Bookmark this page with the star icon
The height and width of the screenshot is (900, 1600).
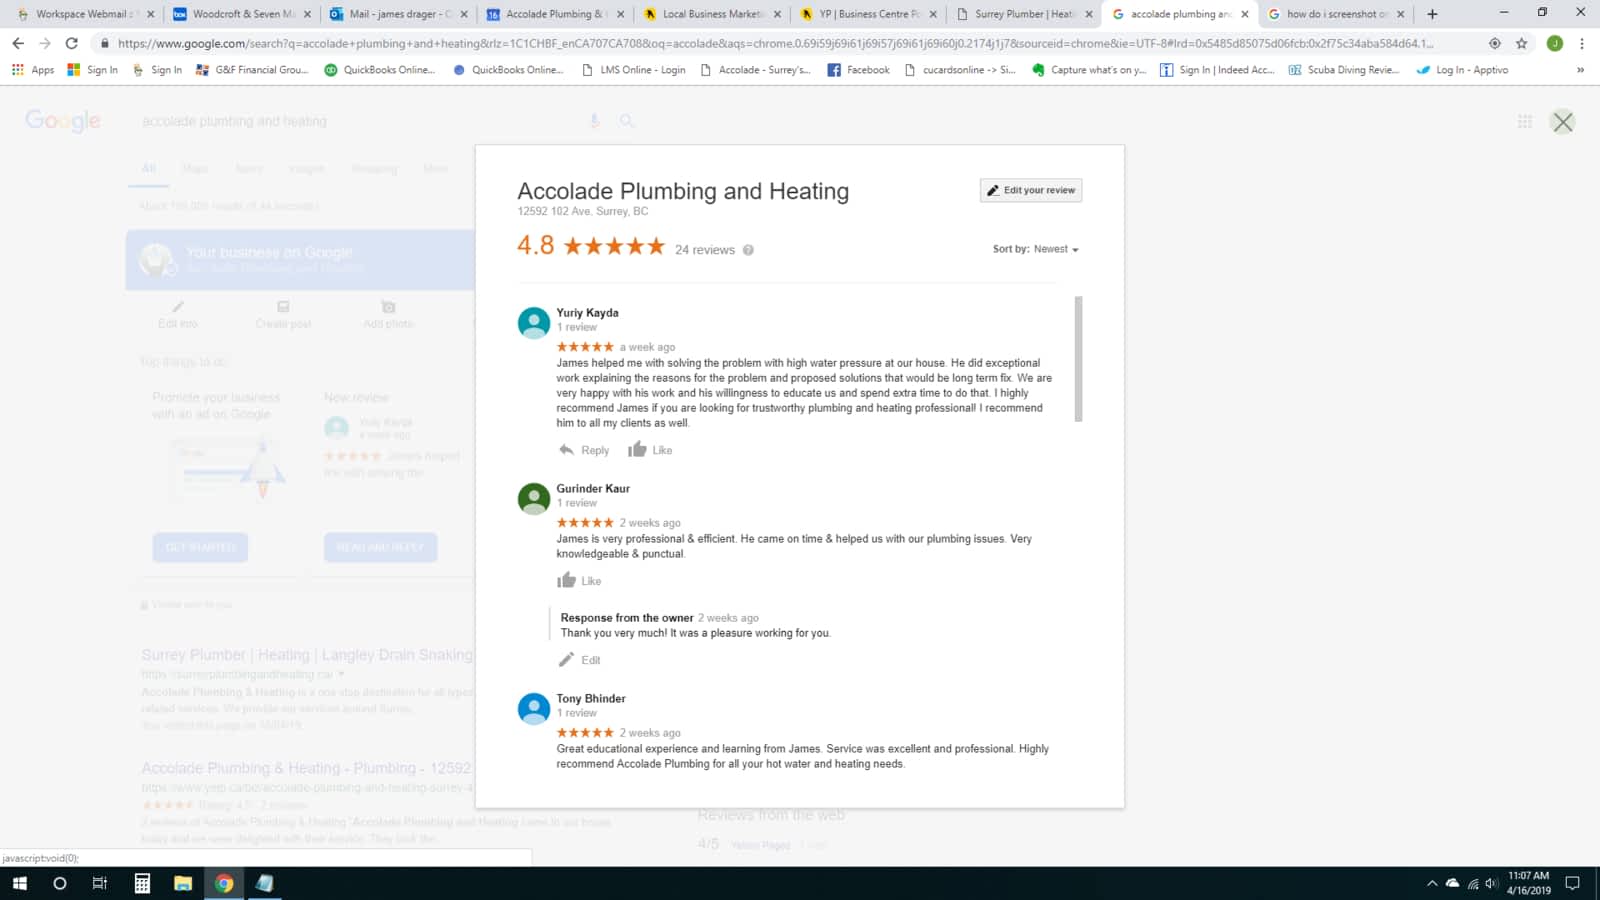[1521, 43]
